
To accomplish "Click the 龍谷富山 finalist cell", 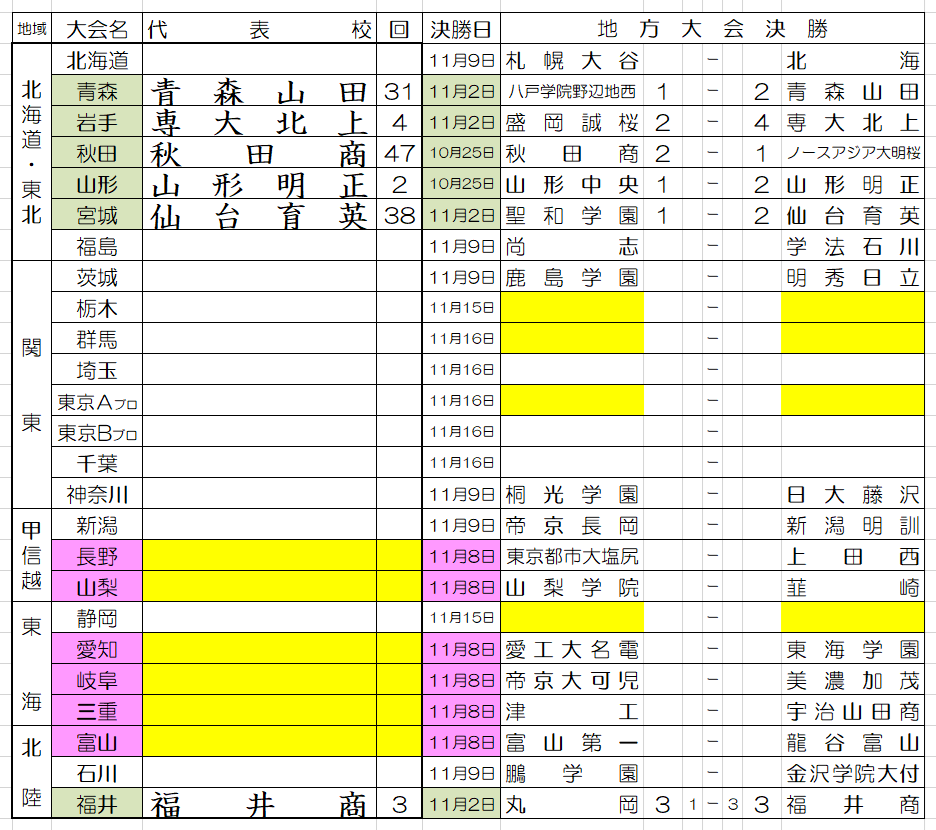I will click(852, 742).
